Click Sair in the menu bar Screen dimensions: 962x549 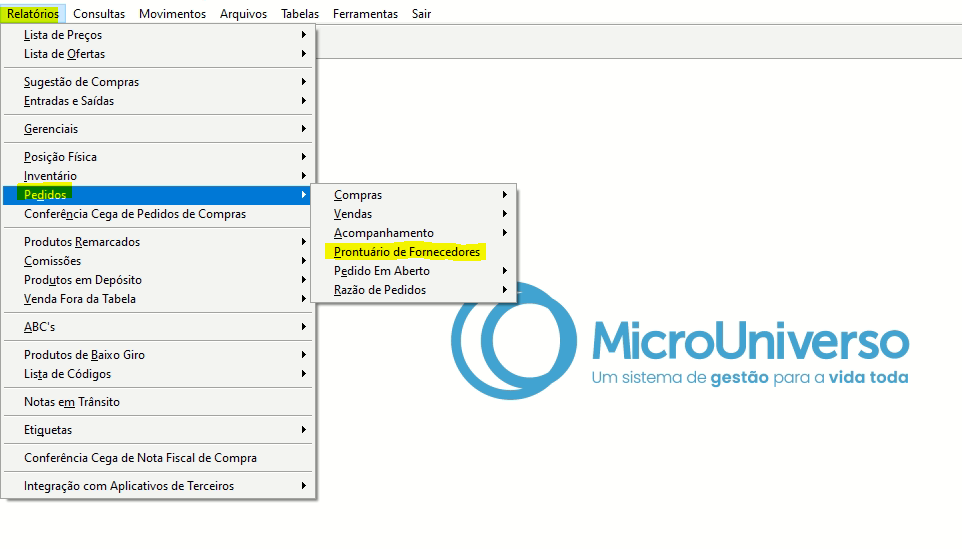[x=421, y=13]
